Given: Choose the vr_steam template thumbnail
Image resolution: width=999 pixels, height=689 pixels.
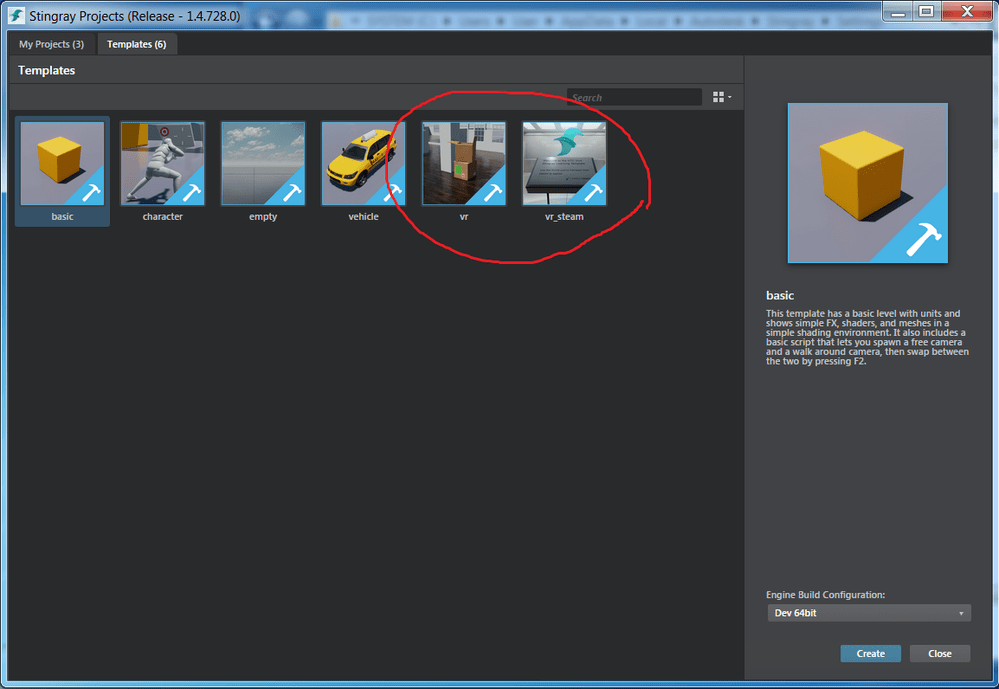Looking at the screenshot, I should click(564, 164).
